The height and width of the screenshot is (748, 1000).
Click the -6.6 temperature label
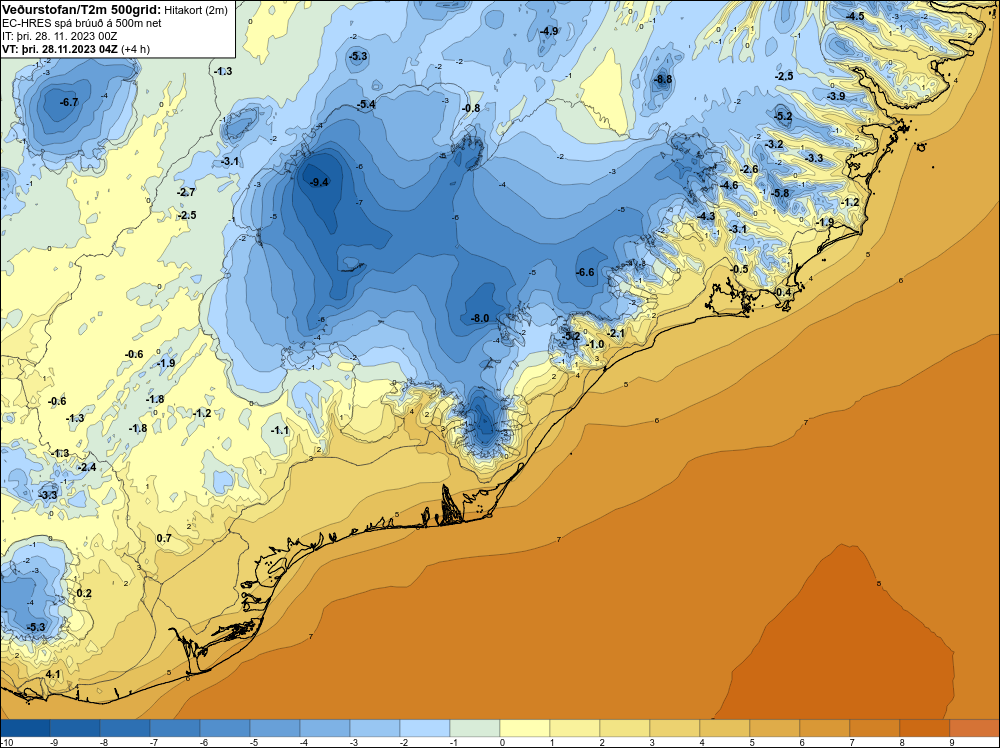pos(585,272)
